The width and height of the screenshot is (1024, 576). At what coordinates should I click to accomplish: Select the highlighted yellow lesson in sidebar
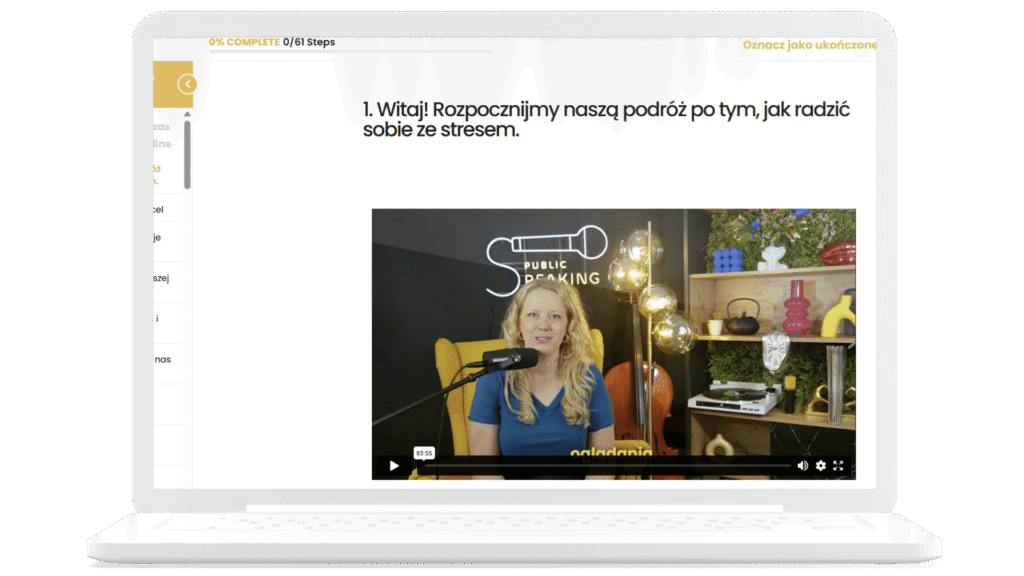pyautogui.click(x=158, y=175)
